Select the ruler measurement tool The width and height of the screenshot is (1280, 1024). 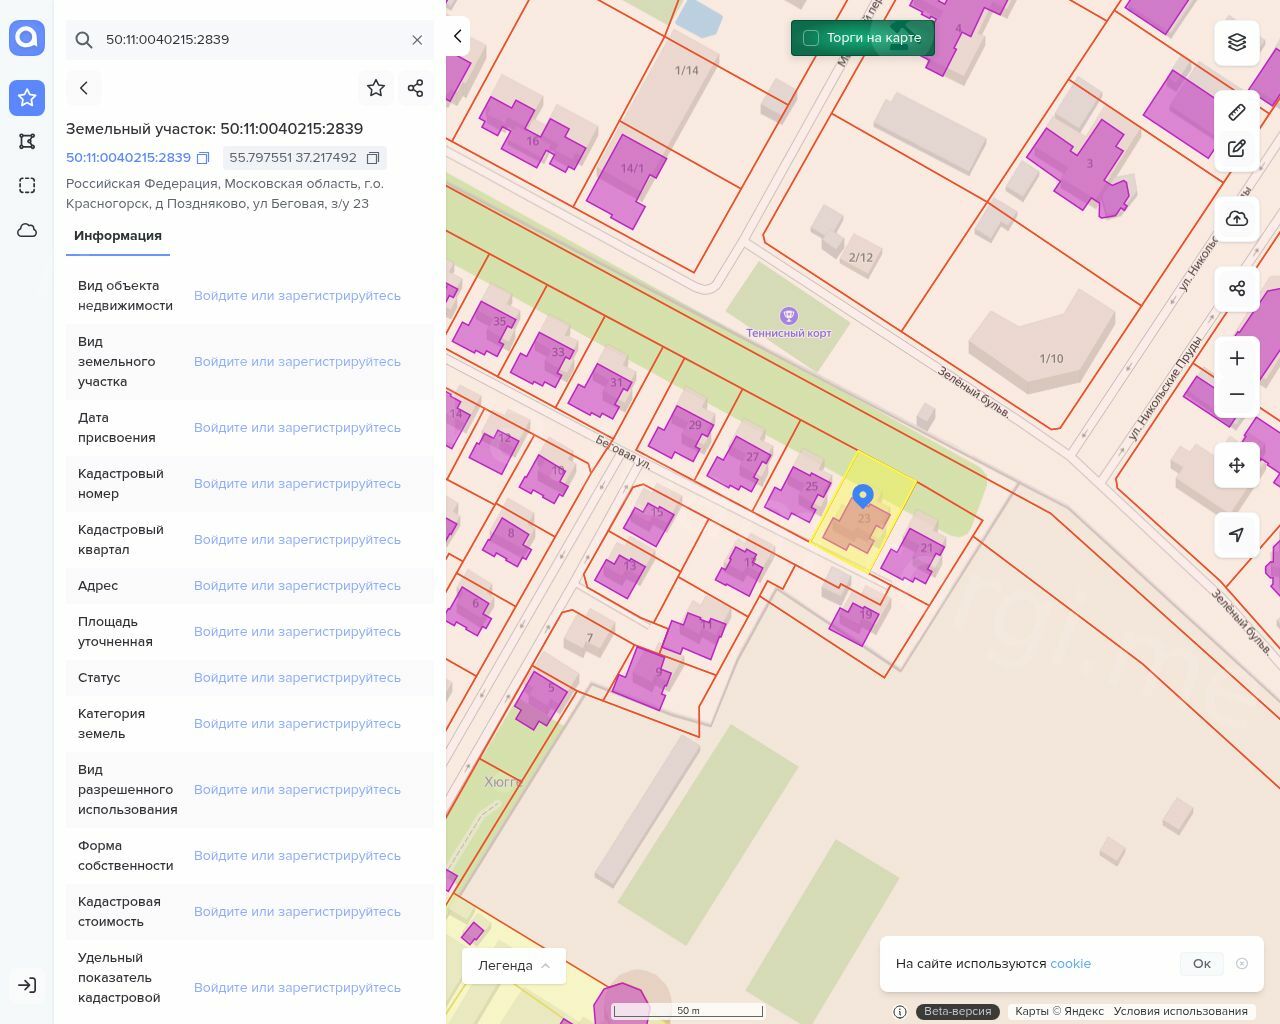pos(1237,112)
